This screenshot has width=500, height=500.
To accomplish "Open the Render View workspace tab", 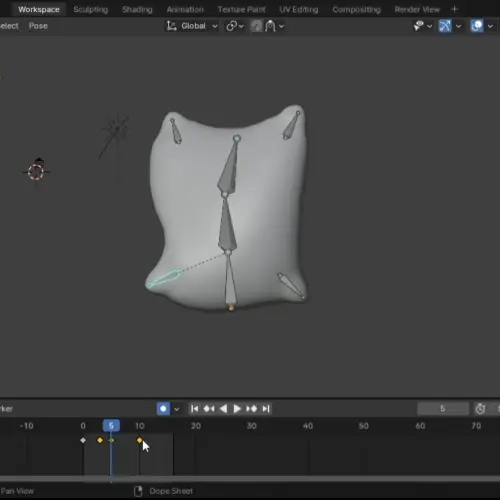I will point(417,9).
